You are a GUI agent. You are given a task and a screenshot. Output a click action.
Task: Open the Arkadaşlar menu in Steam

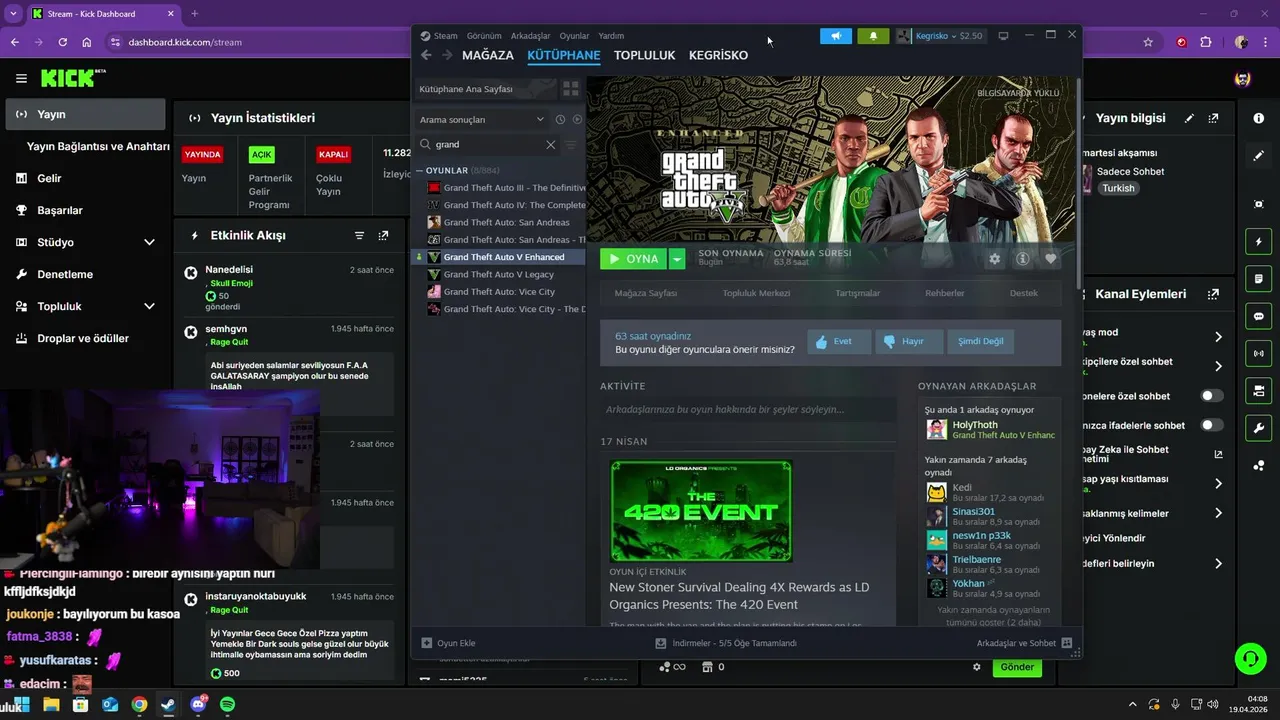pos(530,36)
